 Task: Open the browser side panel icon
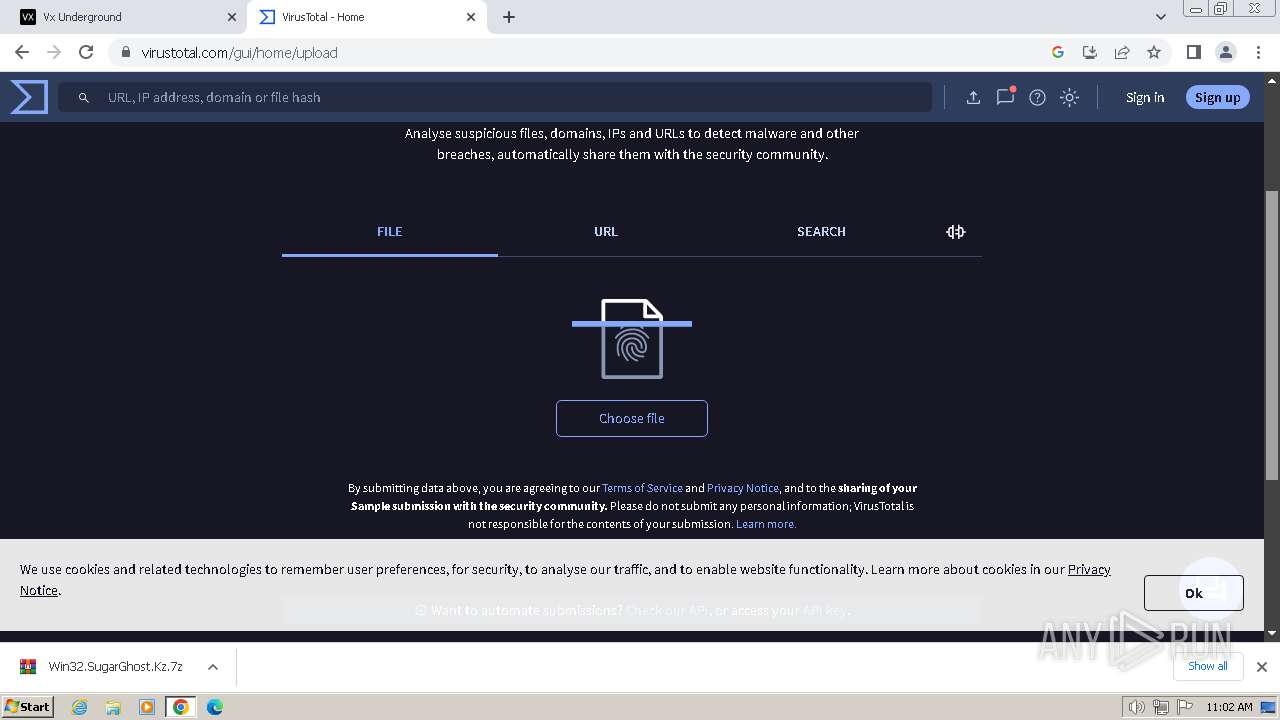(1193, 52)
